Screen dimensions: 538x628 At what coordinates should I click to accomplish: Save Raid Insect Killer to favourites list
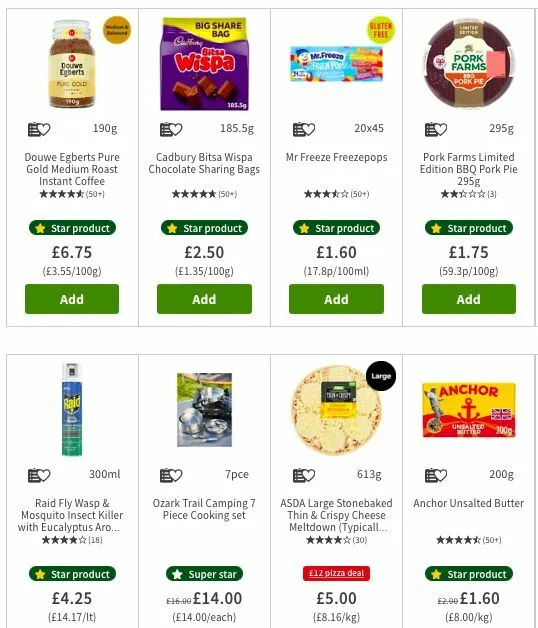pos(39,475)
